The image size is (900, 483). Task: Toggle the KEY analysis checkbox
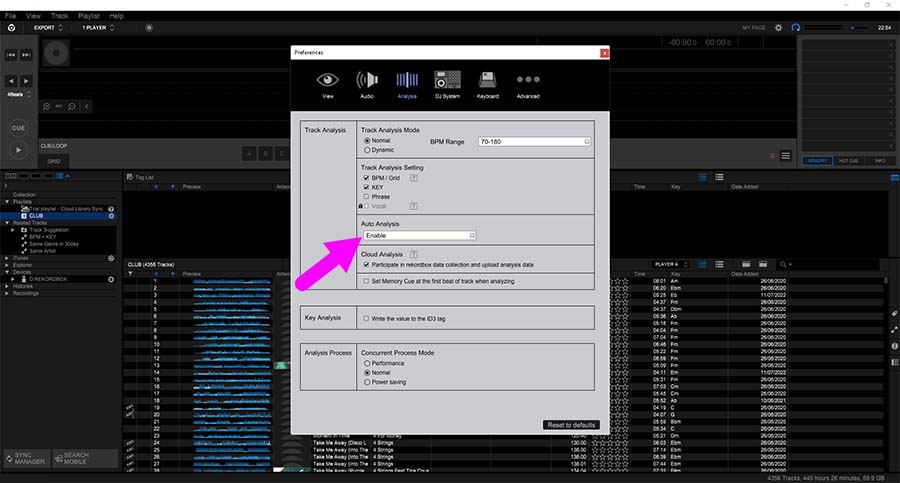tap(366, 187)
